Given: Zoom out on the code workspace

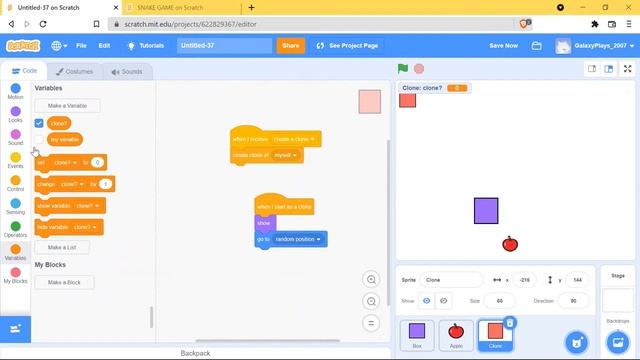Looking at the screenshot, I should (x=371, y=301).
